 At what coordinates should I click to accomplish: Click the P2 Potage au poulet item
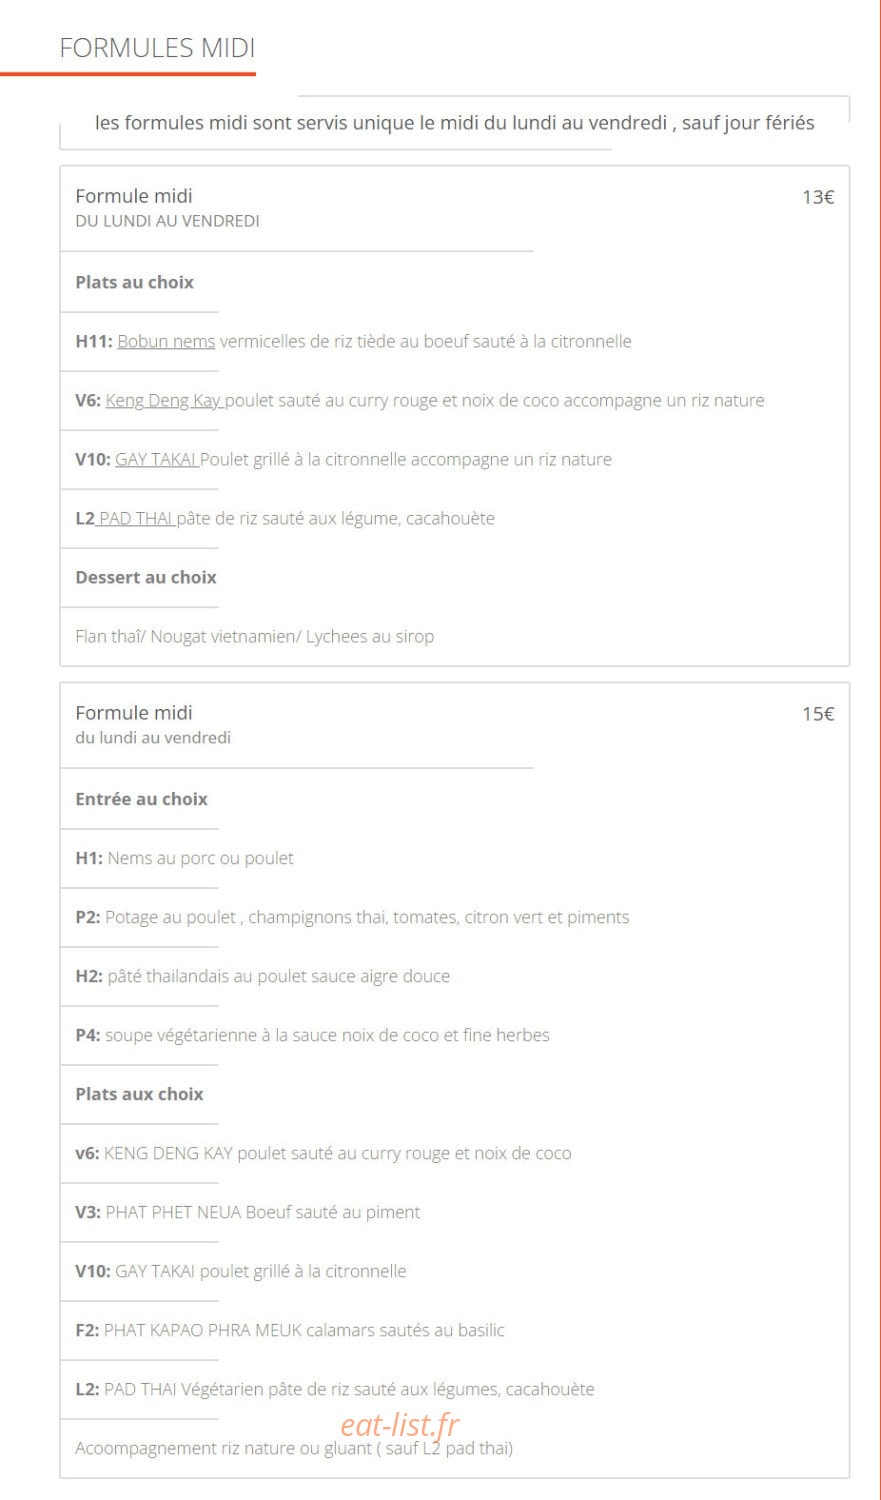(x=352, y=917)
